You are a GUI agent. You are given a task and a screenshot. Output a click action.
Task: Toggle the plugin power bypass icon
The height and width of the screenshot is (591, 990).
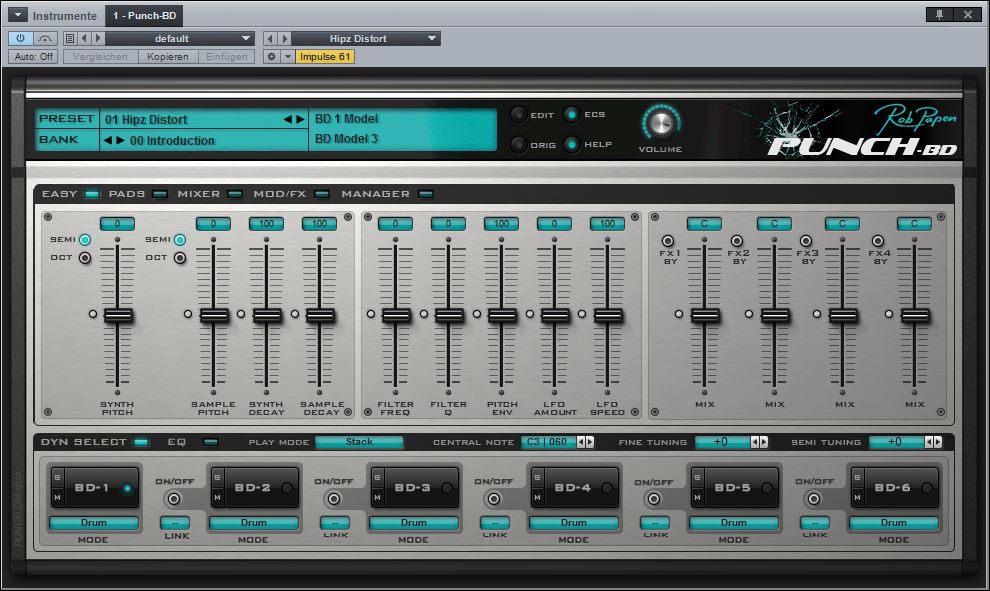coord(20,39)
